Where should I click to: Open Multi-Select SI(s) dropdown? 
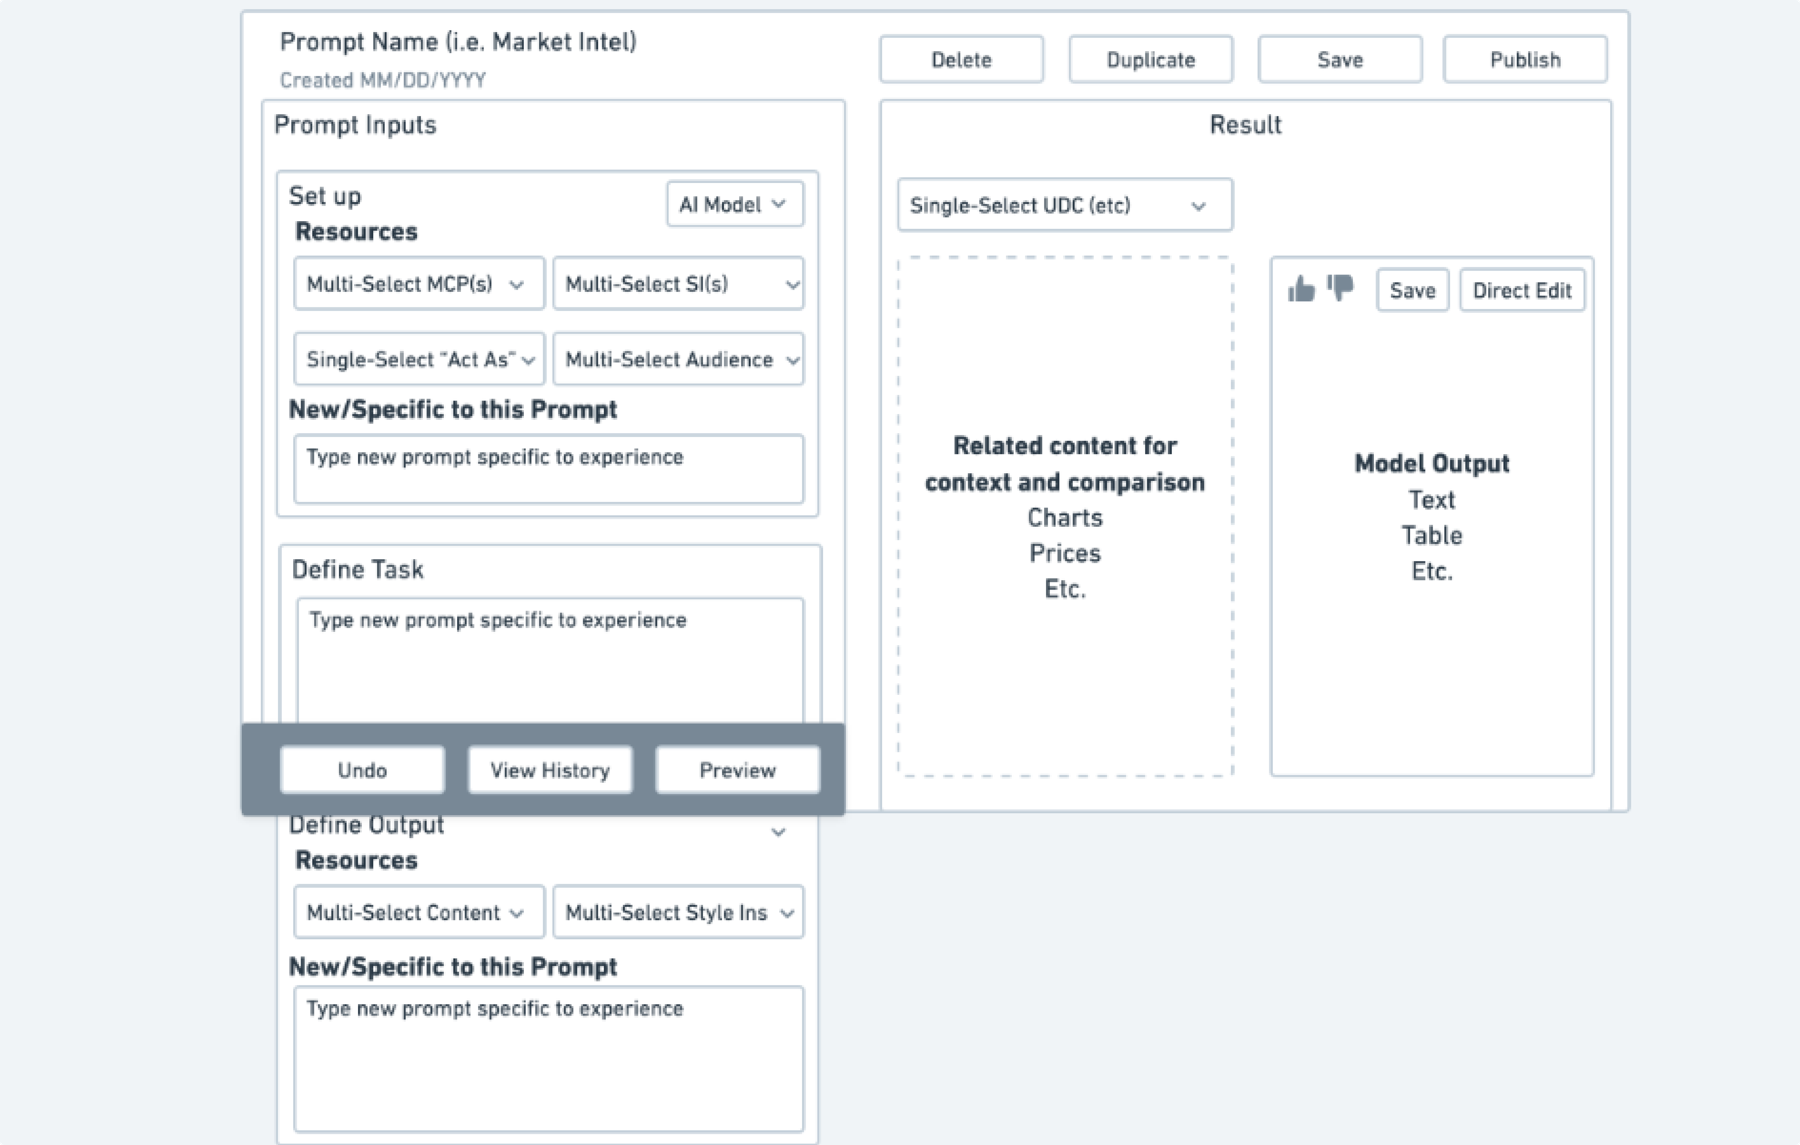678,284
